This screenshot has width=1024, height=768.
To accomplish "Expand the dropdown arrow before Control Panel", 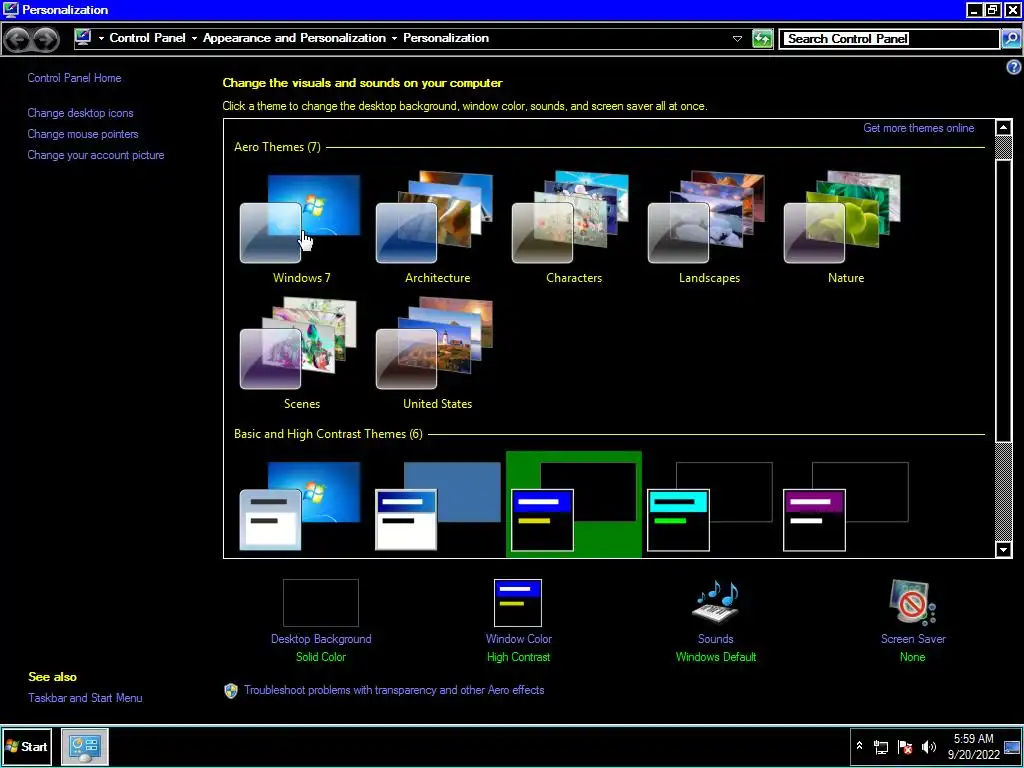I will click(x=101, y=39).
